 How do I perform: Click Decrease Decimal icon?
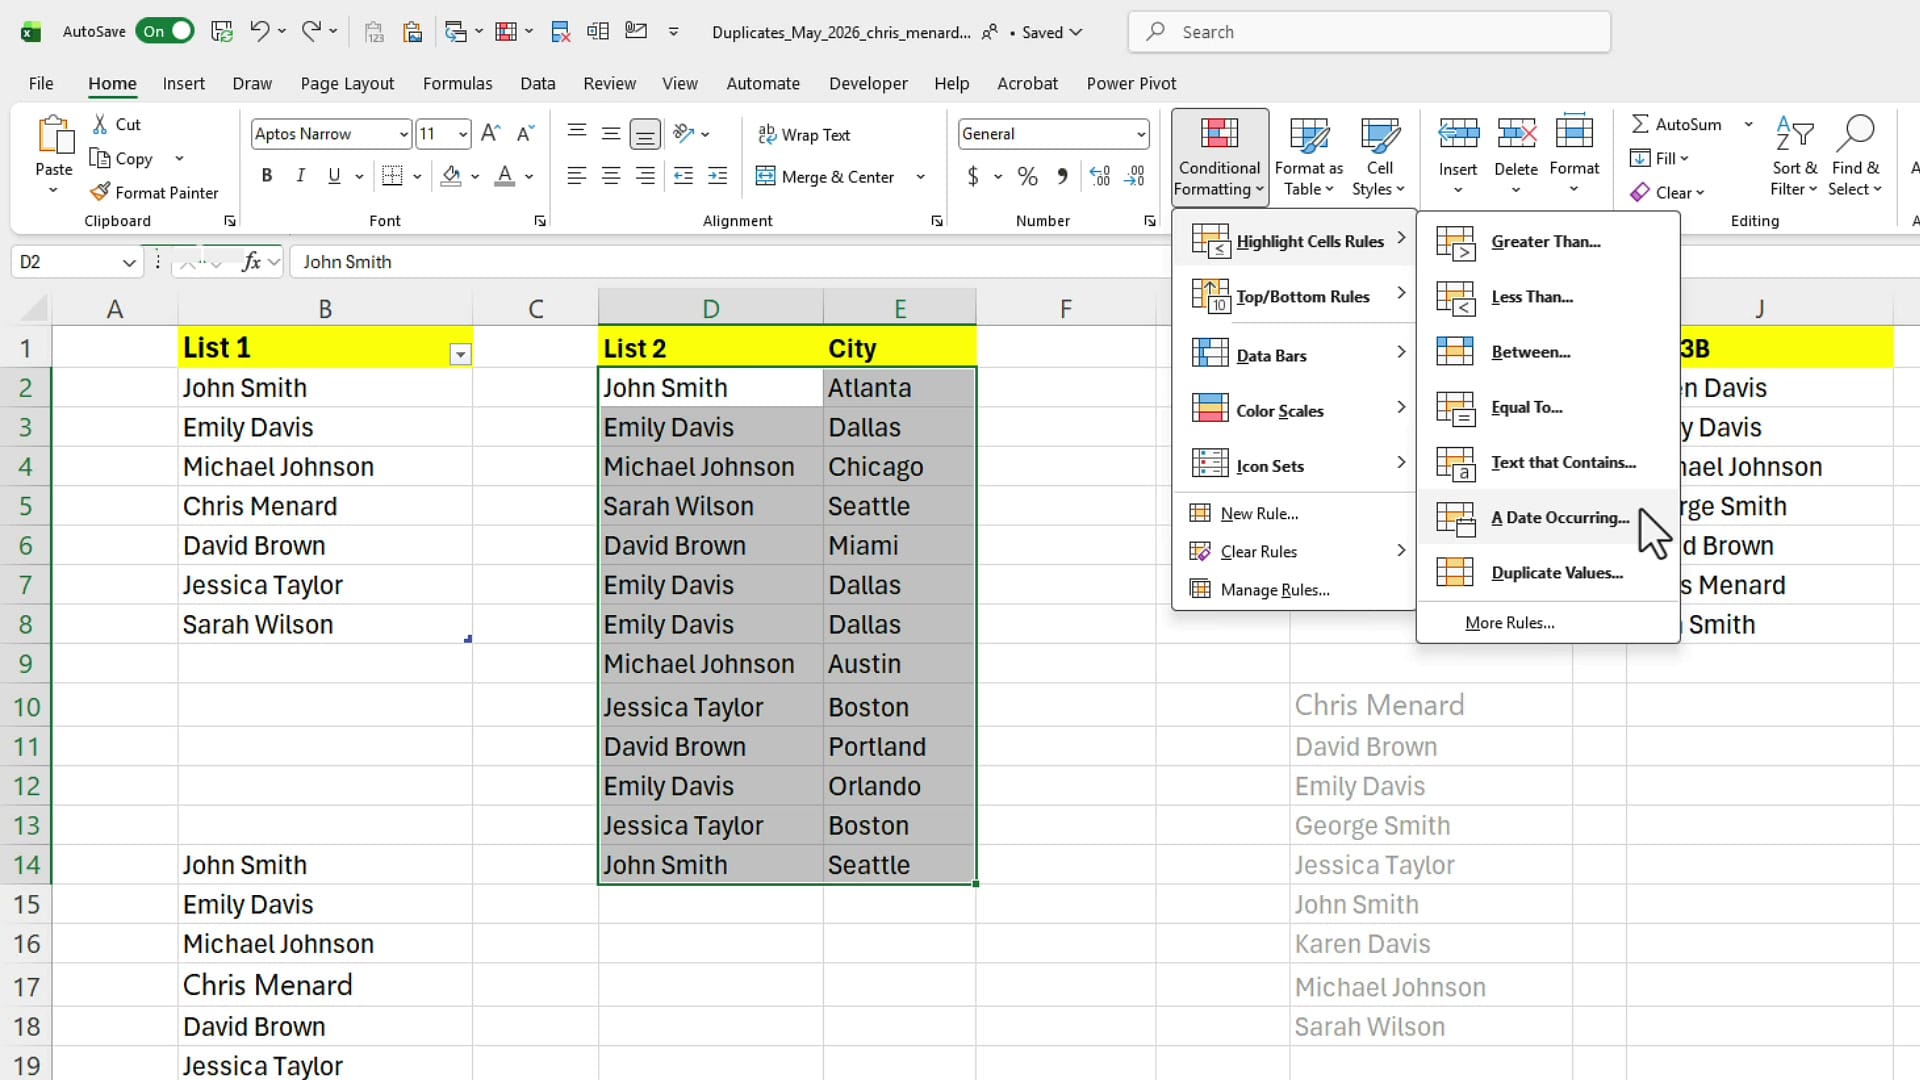(x=1135, y=177)
